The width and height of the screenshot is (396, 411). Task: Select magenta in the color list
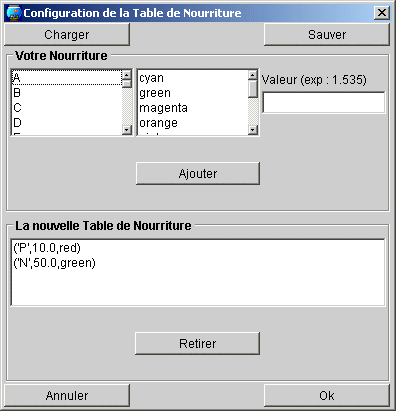click(193, 108)
